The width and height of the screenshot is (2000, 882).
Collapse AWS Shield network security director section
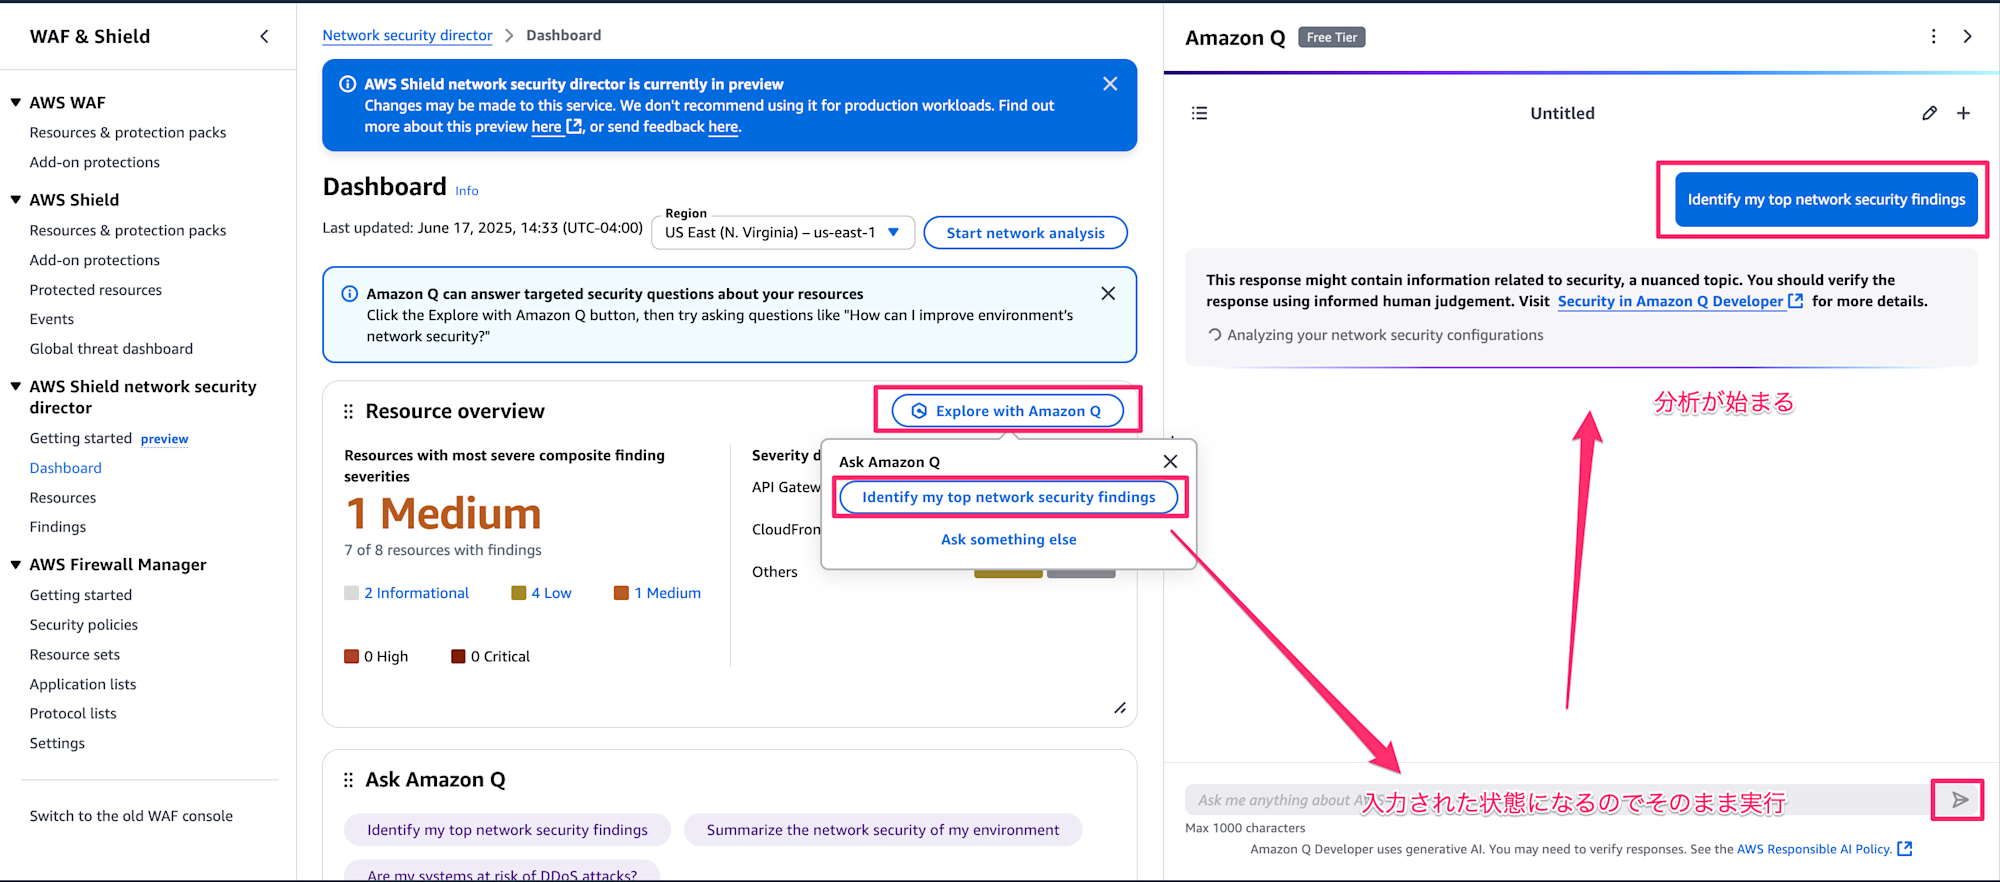tap(16, 386)
